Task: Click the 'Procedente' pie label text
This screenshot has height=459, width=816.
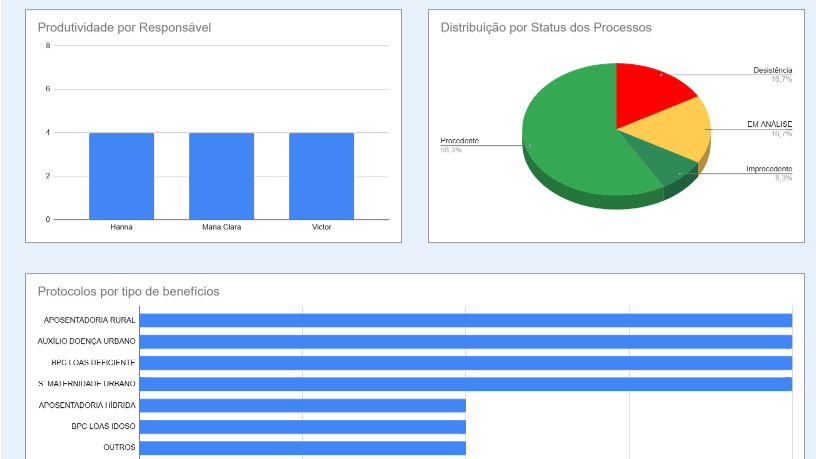Action: pos(460,141)
